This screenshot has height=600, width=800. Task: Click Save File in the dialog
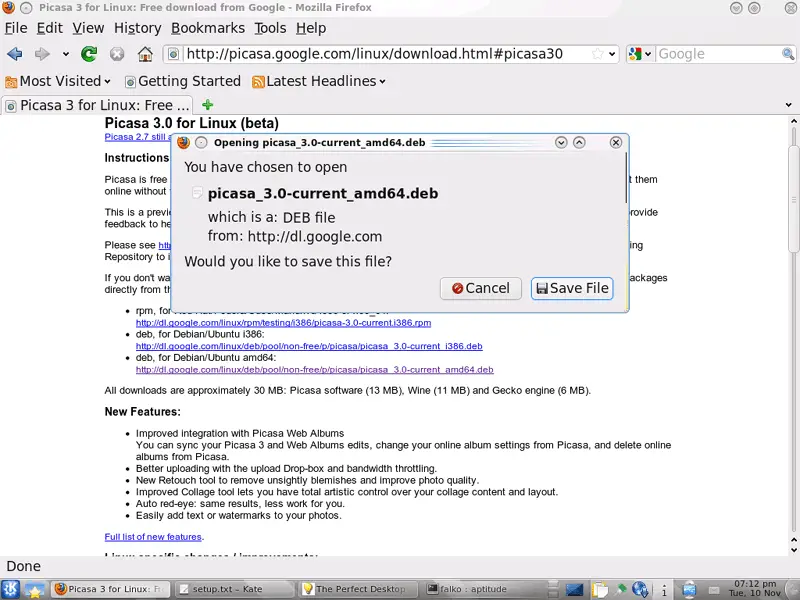point(572,288)
